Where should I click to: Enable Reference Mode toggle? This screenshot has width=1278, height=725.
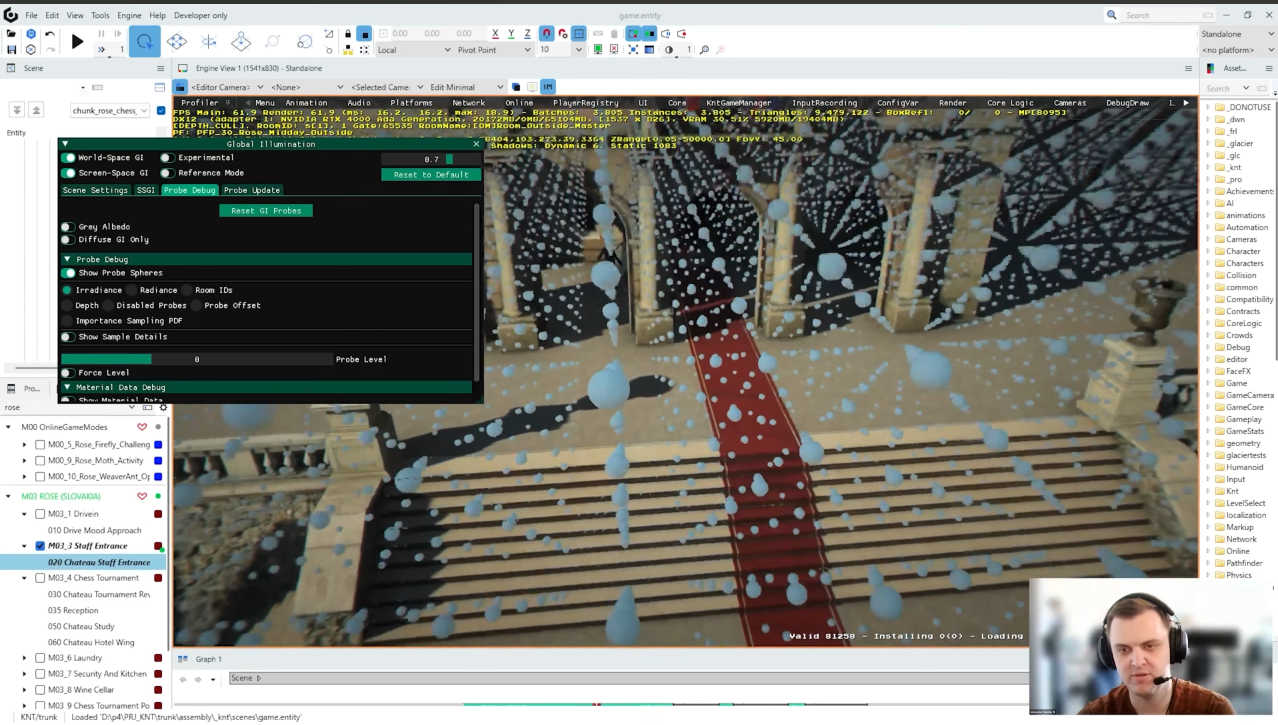coord(167,173)
